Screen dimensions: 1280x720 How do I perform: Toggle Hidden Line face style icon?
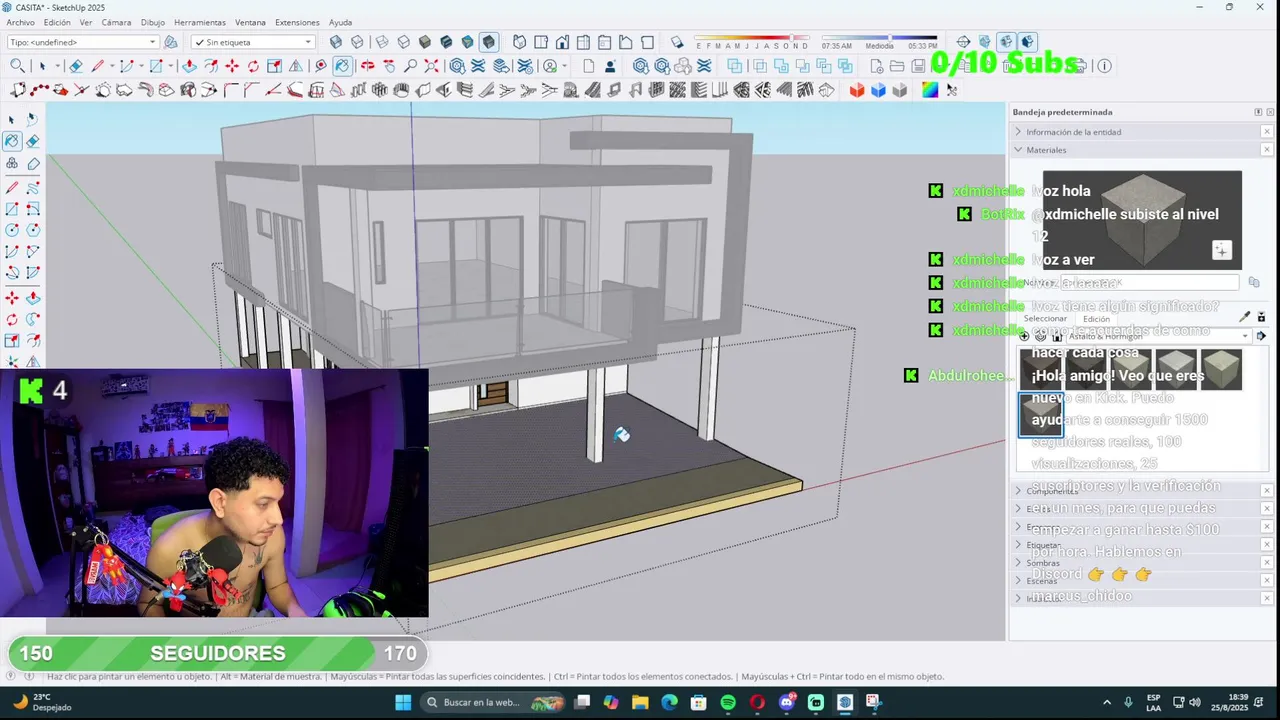click(x=403, y=42)
